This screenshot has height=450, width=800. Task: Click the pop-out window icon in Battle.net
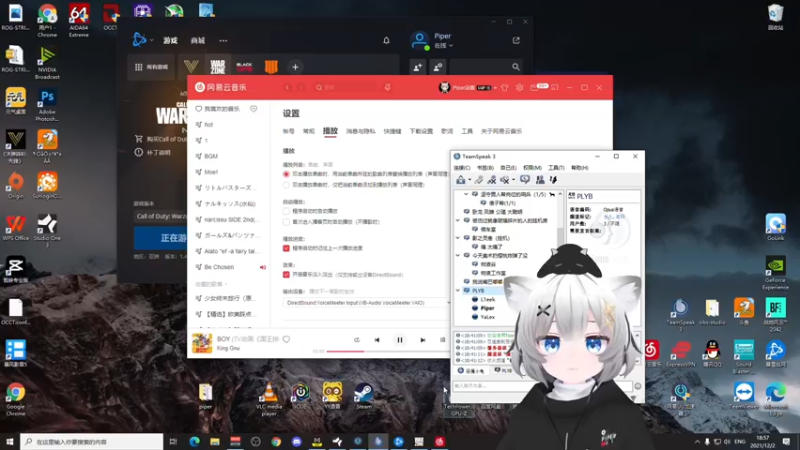pos(516,40)
